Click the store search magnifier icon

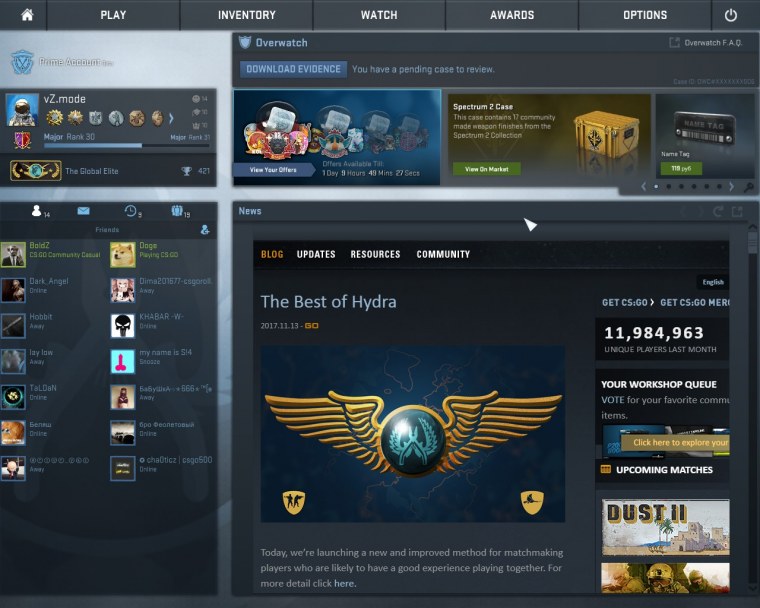click(x=748, y=187)
